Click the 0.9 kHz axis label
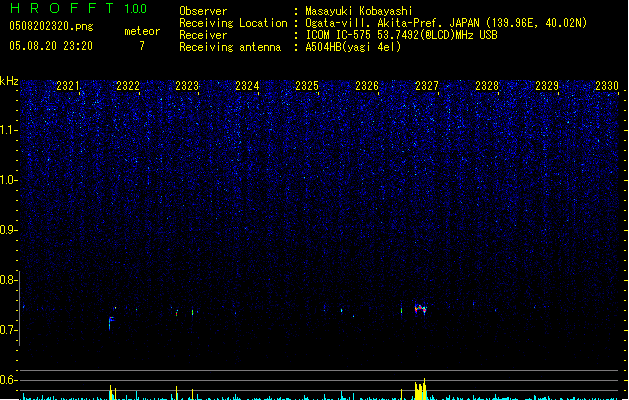Screen dimensions: 629x400 coord(9,230)
